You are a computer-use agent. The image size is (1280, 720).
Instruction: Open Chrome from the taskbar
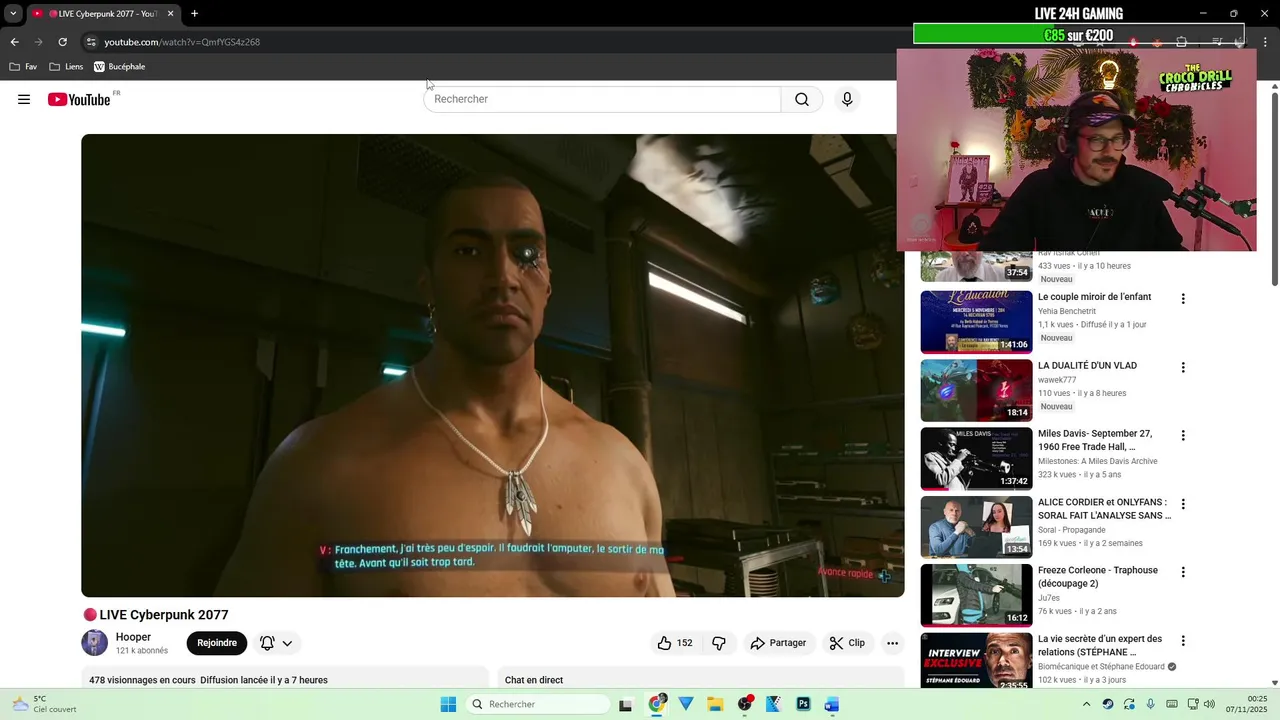[x=657, y=704]
